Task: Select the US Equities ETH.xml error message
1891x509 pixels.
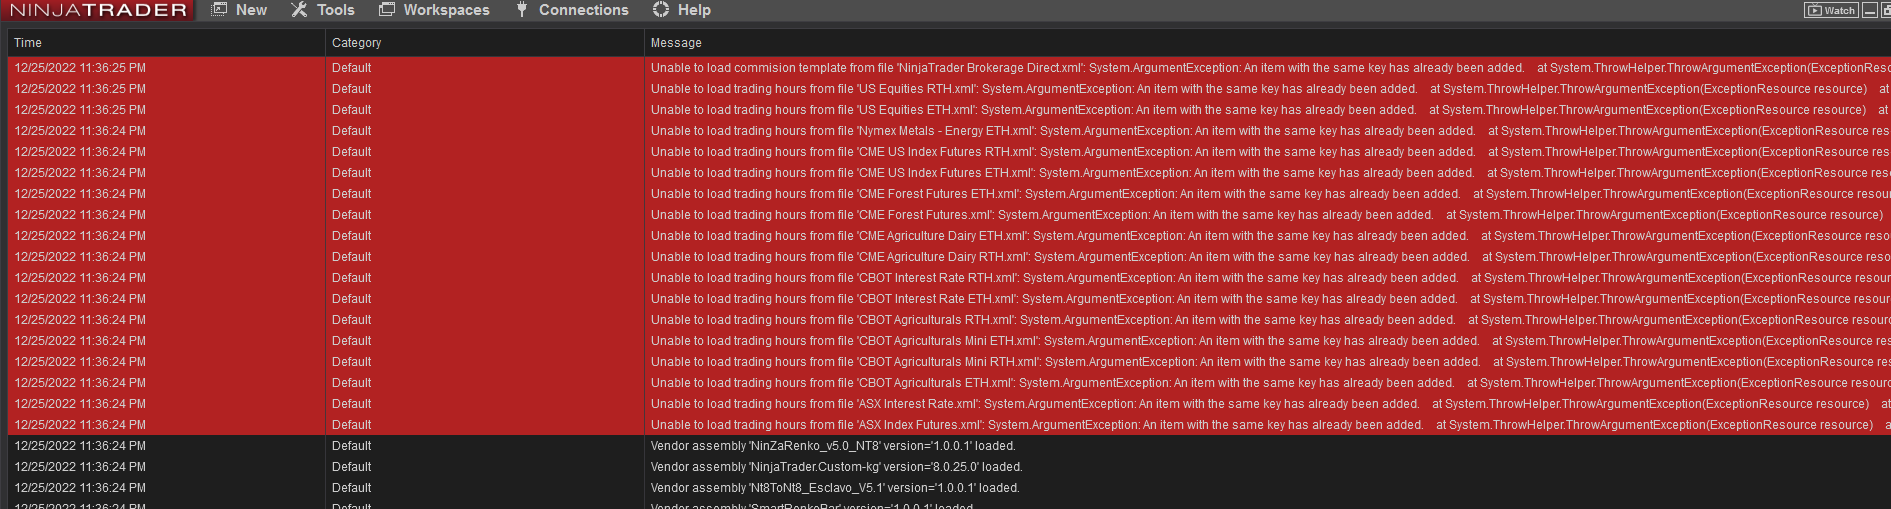Action: 1270,110
